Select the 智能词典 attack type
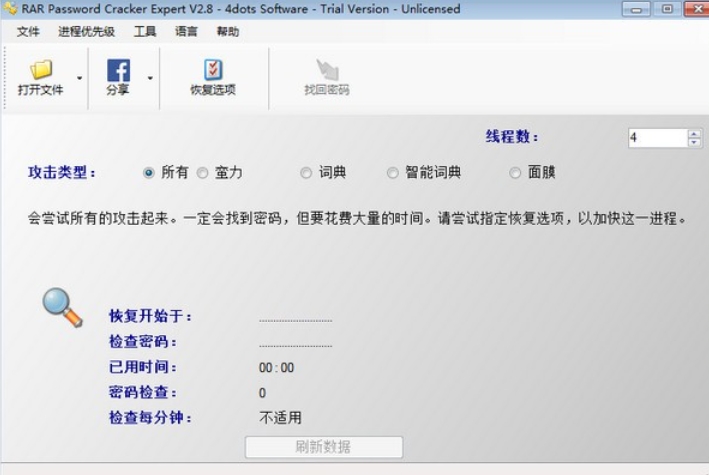 coord(392,173)
